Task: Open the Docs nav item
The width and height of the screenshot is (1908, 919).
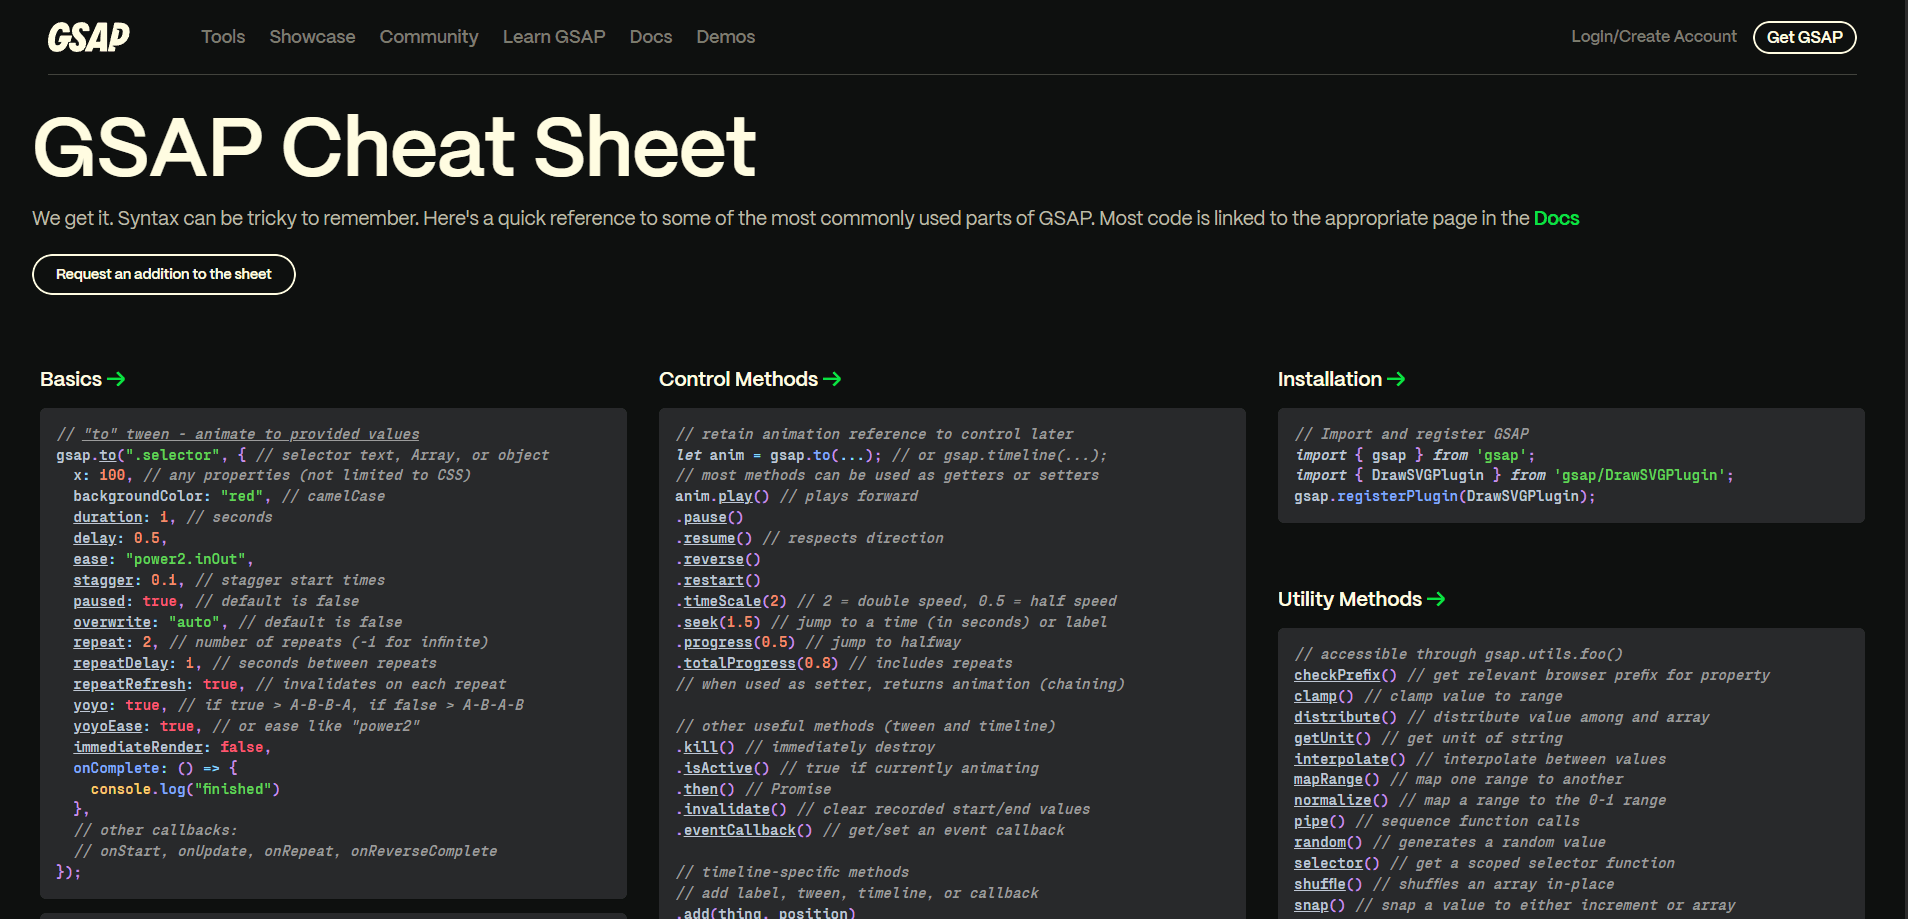Action: click(x=651, y=37)
